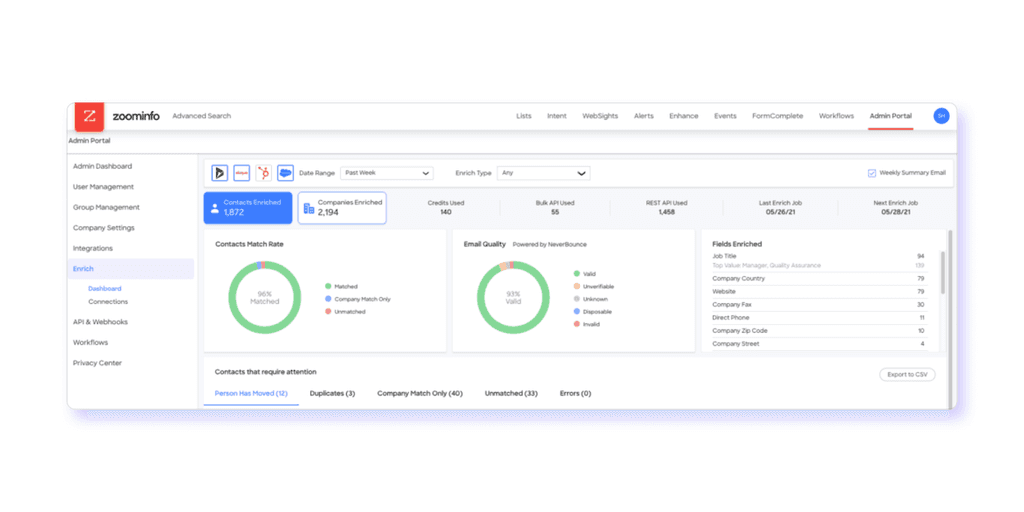Click the Direct Phone row
The image size is (1024, 512).
818,318
